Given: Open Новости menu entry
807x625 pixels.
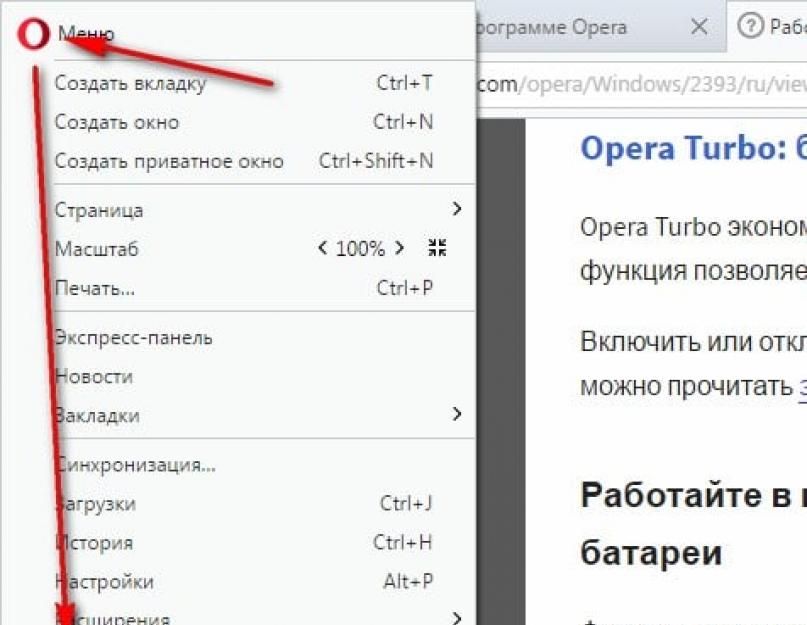Looking at the screenshot, I should pyautogui.click(x=264, y=376).
